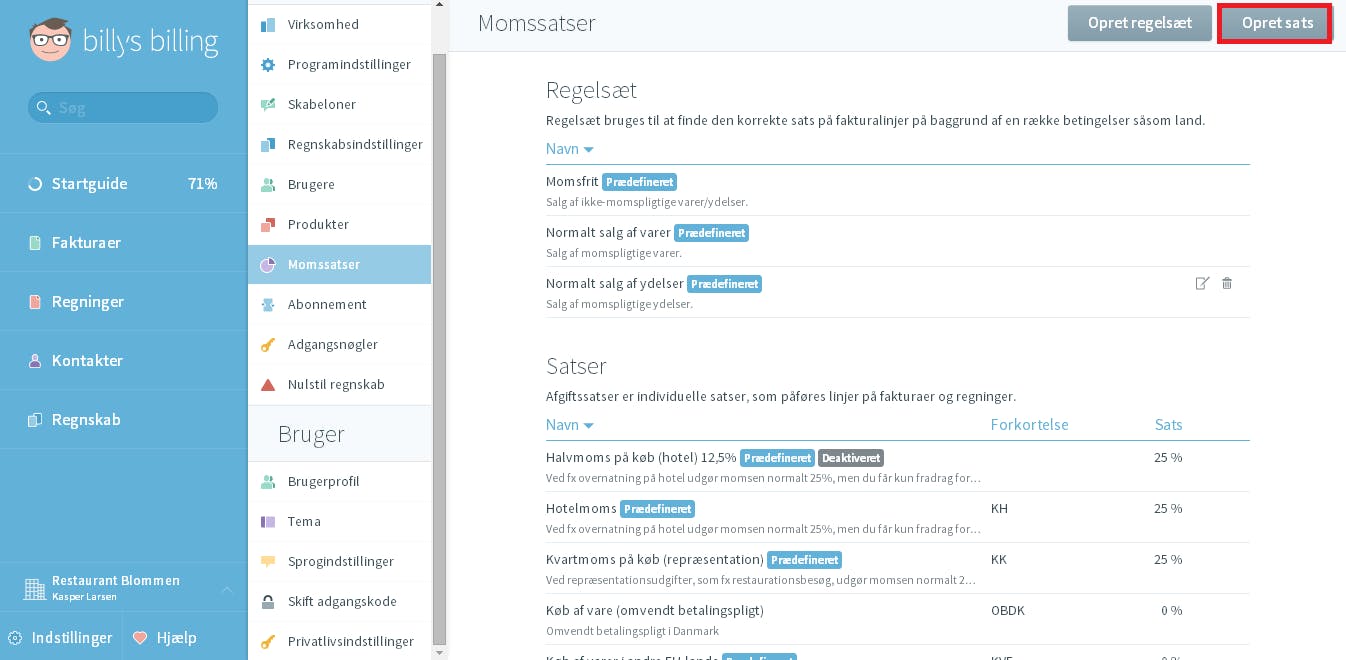Click the settings menu scrollbar thumb
The image size is (1346, 660).
[439, 349]
